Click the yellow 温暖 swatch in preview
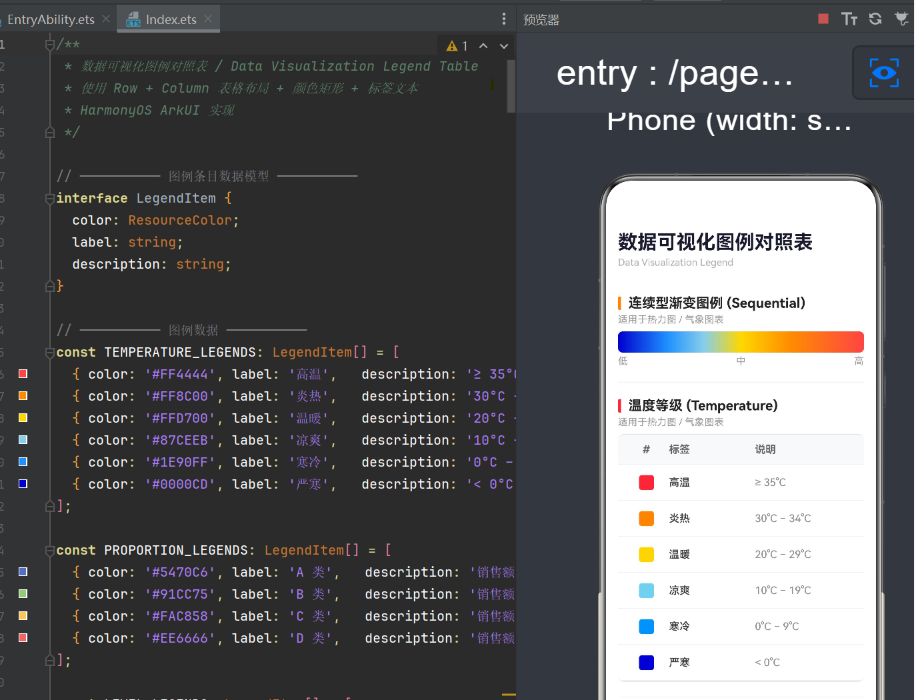 point(646,554)
